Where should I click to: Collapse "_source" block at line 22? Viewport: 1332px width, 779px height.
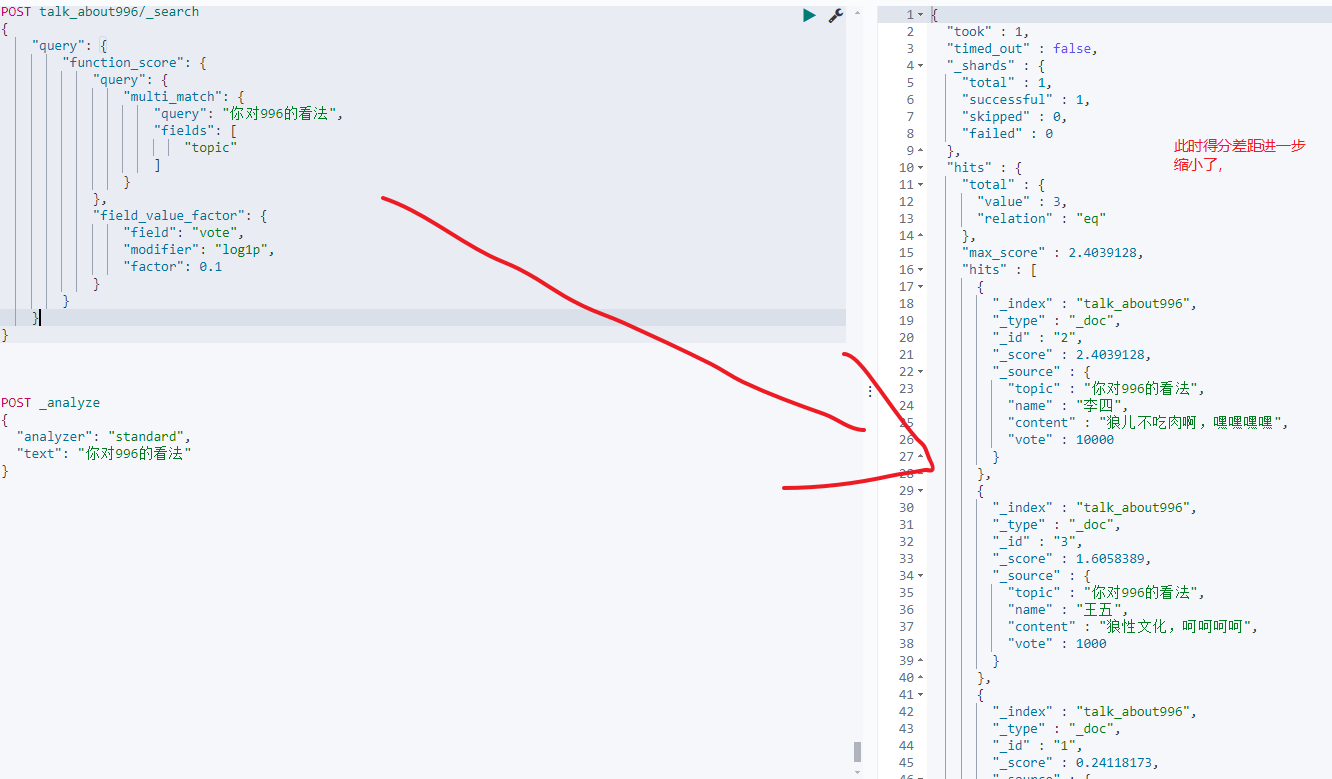pos(921,372)
